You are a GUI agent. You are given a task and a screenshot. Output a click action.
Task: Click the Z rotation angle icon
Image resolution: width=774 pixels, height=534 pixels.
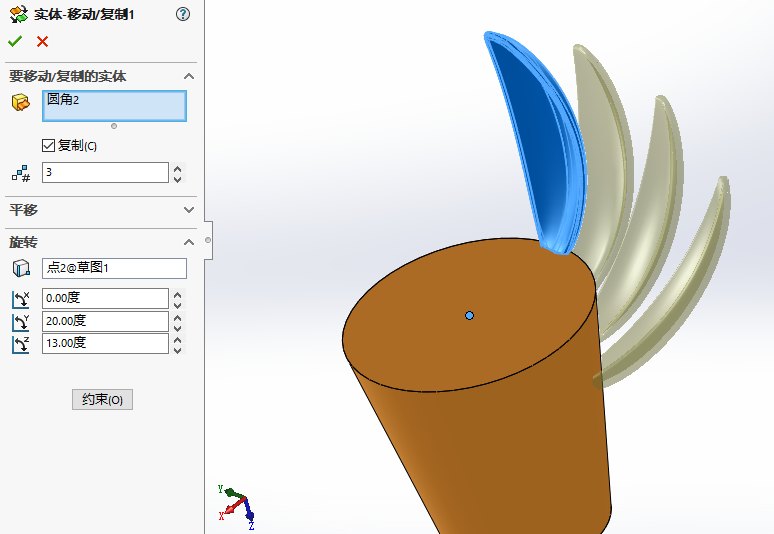pyautogui.click(x=20, y=344)
